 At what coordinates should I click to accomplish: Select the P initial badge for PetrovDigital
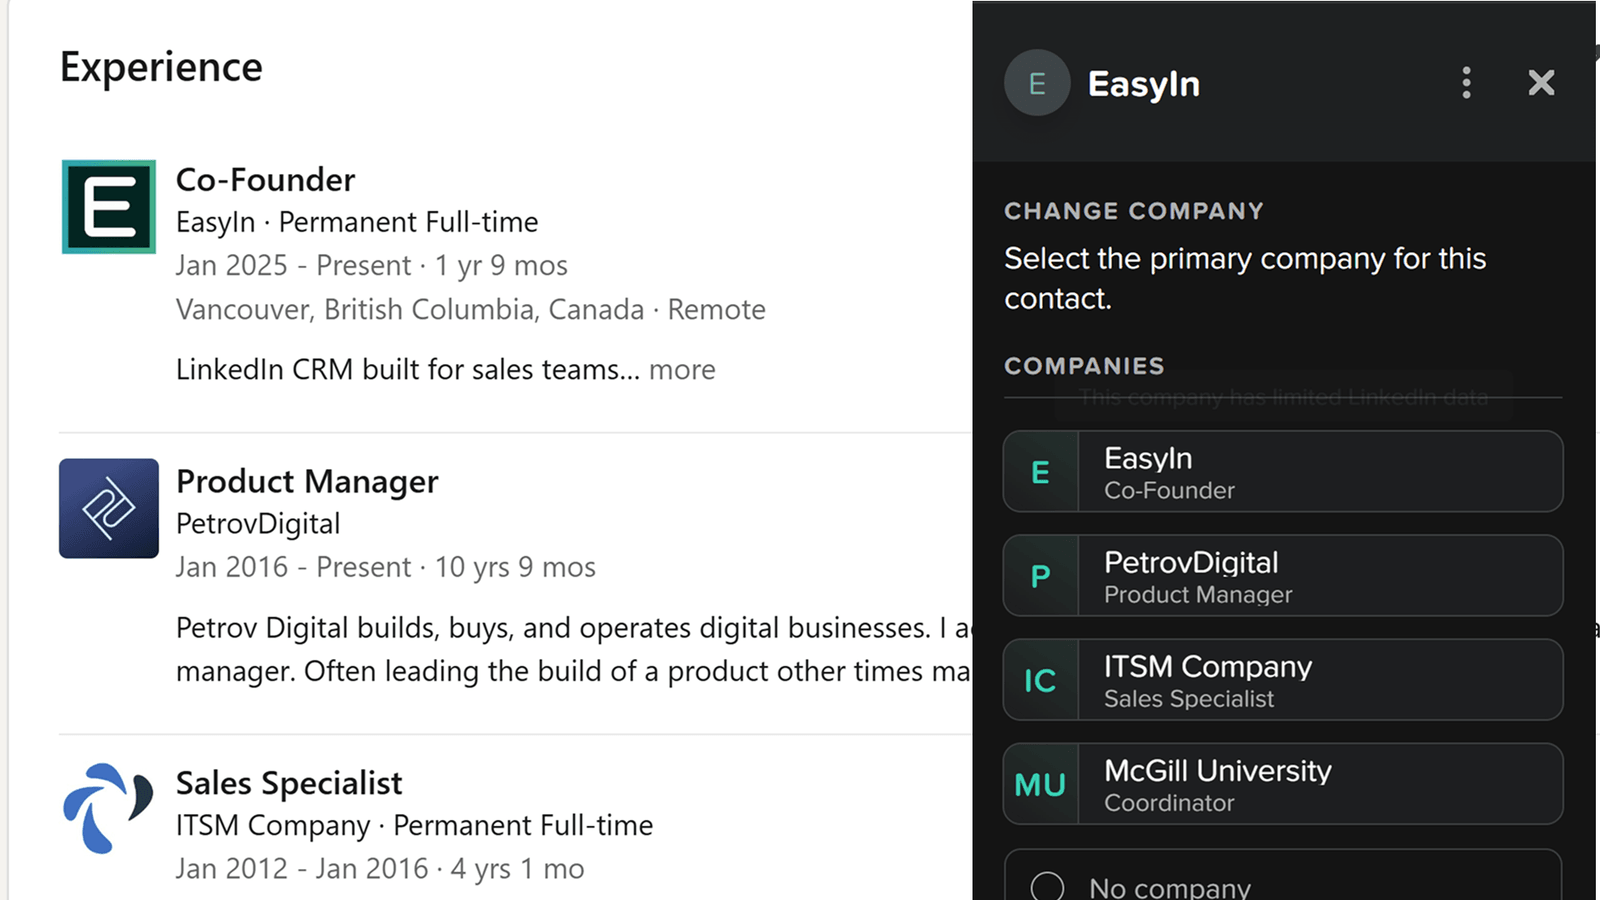pyautogui.click(x=1041, y=576)
